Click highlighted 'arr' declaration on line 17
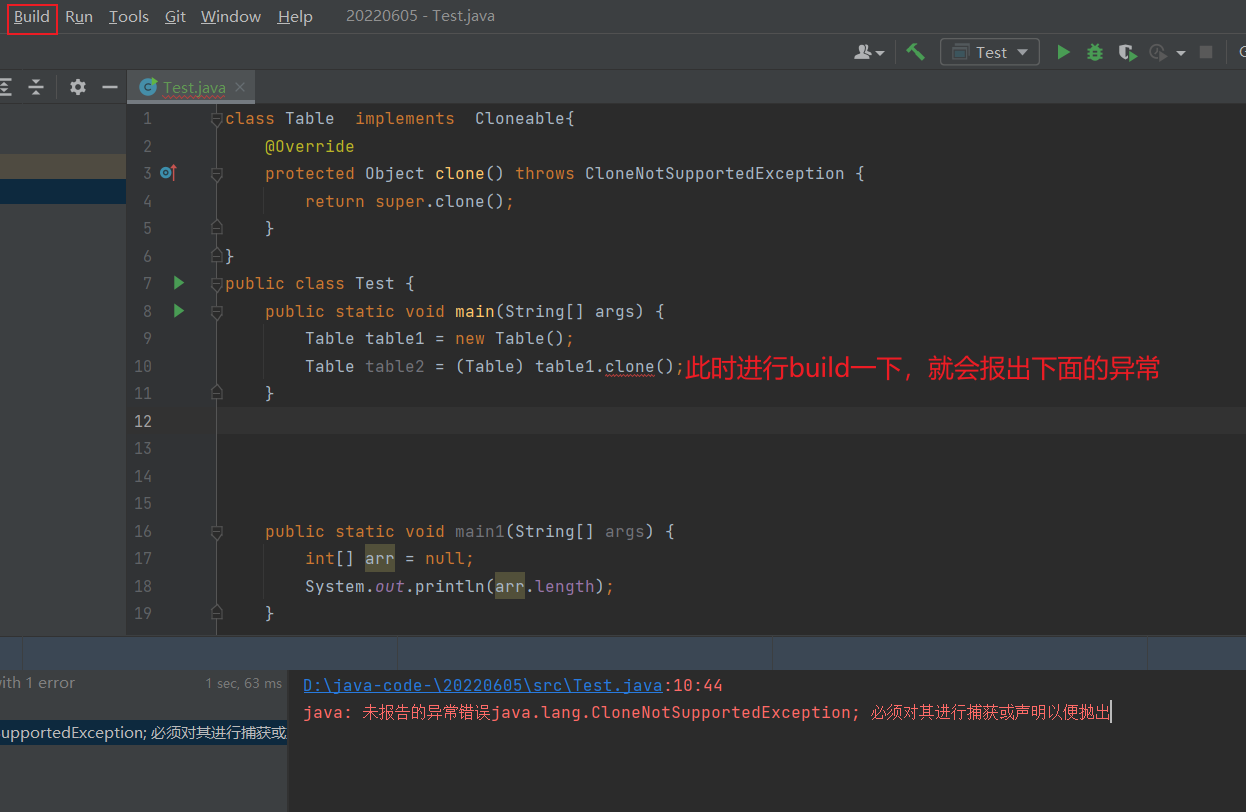 point(380,559)
